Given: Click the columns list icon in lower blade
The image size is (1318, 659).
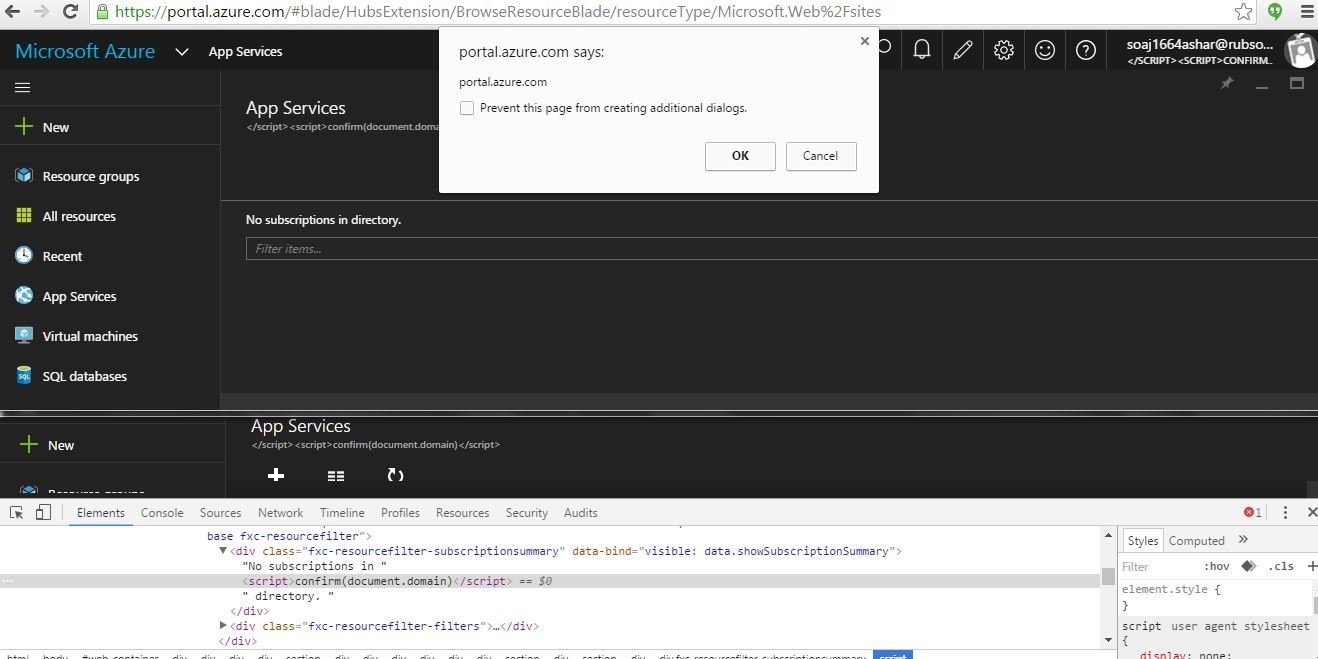Looking at the screenshot, I should click(336, 476).
